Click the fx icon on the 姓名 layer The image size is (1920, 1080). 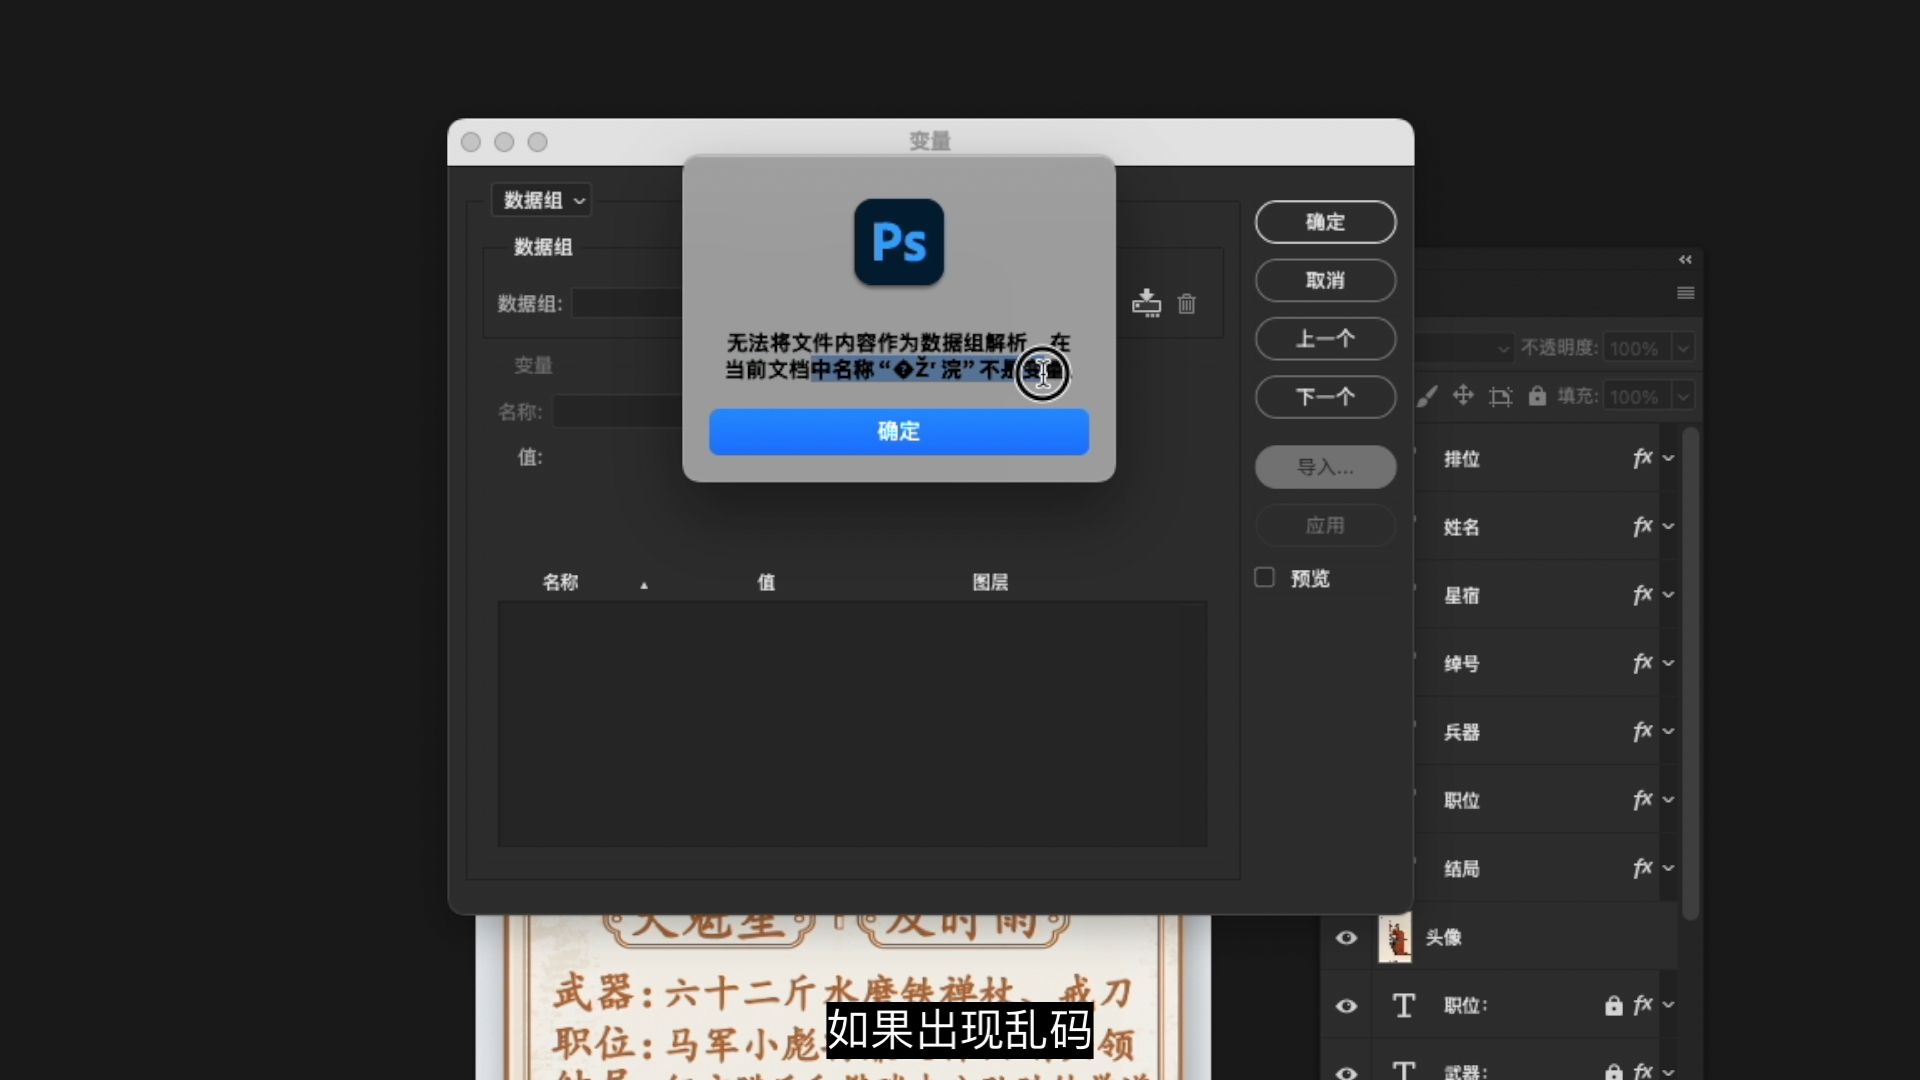1642,526
